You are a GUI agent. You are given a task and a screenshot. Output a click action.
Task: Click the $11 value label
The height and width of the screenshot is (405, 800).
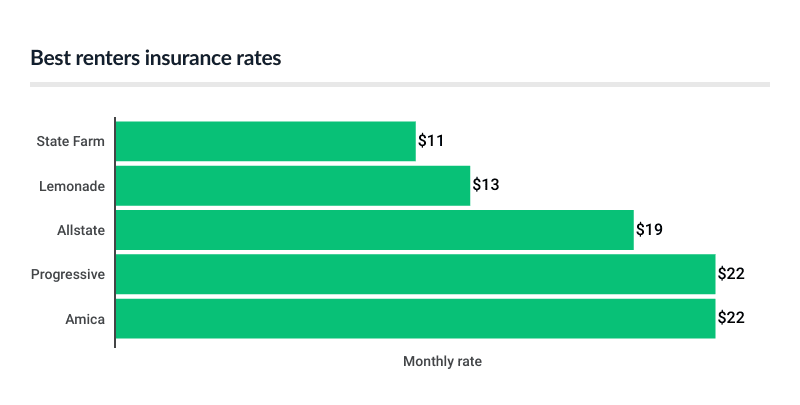click(431, 141)
